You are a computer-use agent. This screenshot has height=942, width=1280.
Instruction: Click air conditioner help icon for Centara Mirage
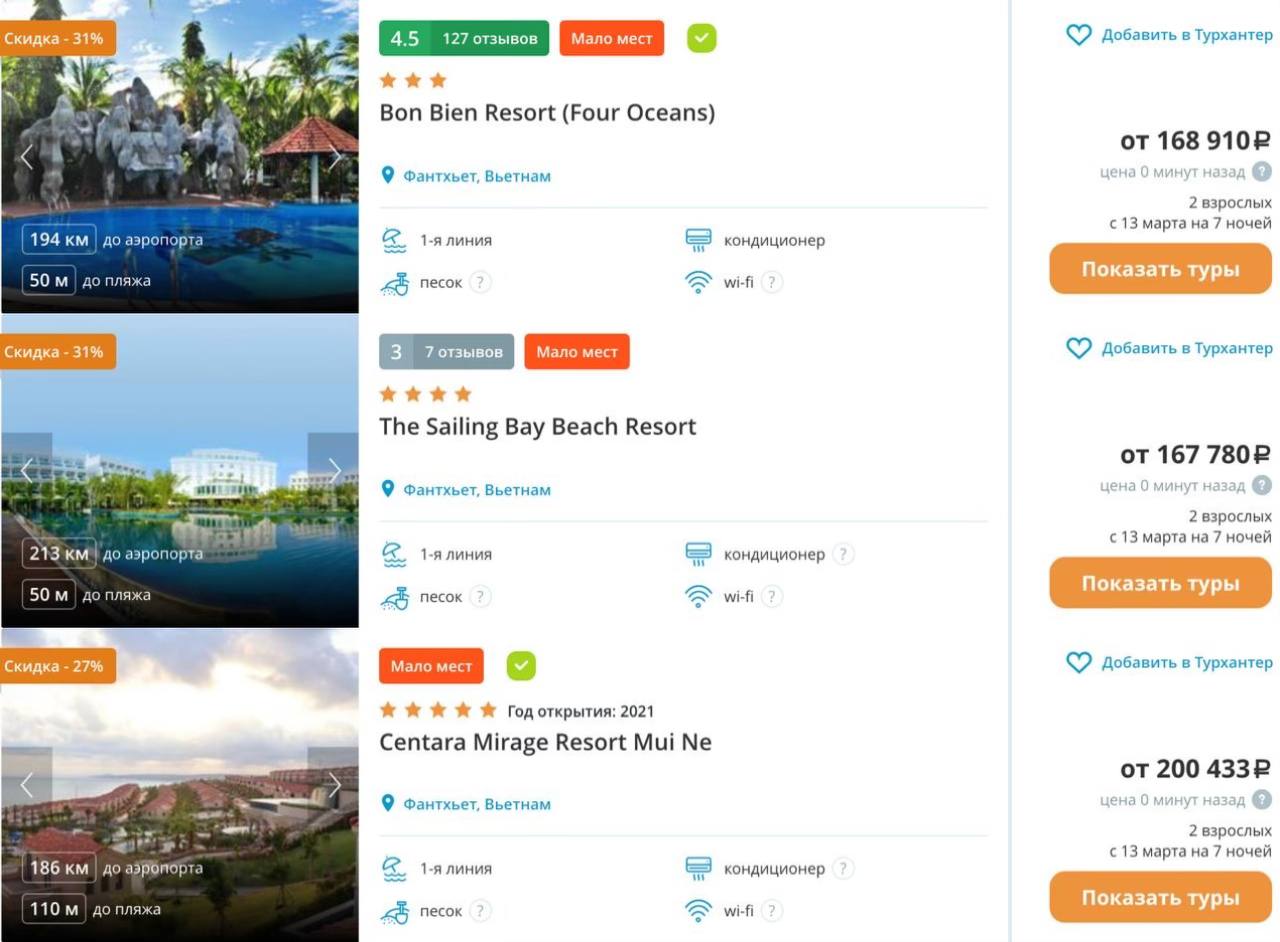843,868
